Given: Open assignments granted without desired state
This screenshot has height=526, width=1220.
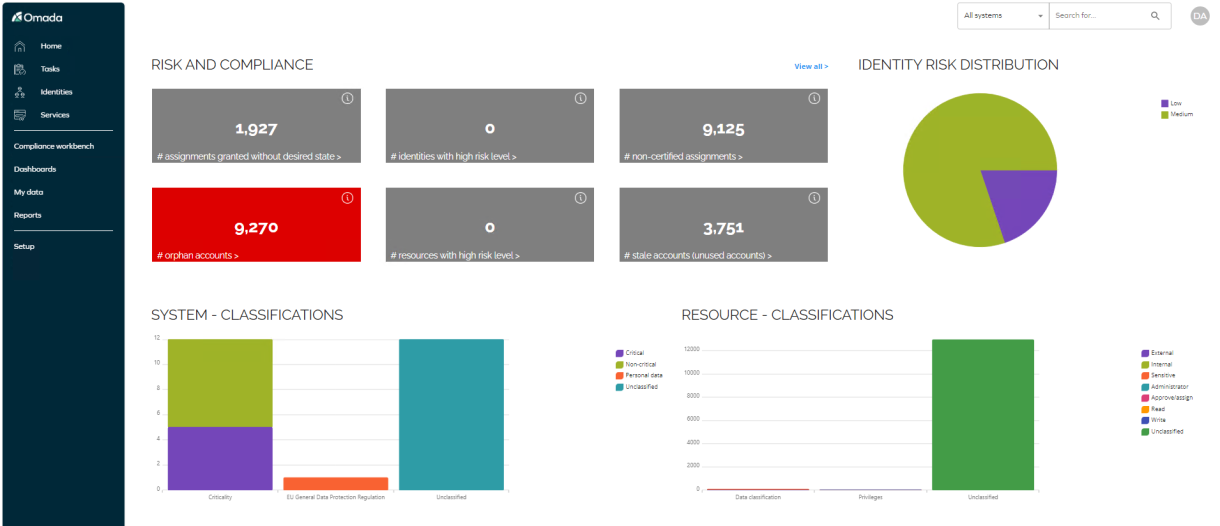Looking at the screenshot, I should [249, 157].
